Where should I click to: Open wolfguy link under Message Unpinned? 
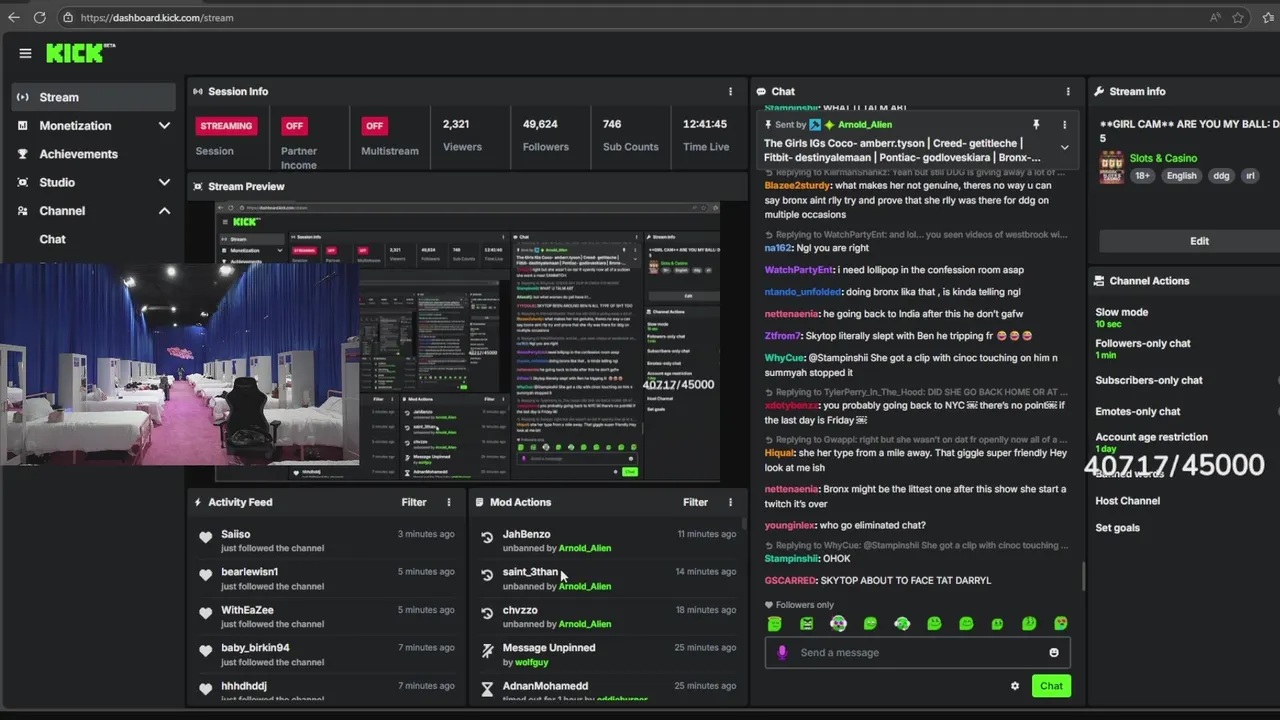[x=532, y=662]
